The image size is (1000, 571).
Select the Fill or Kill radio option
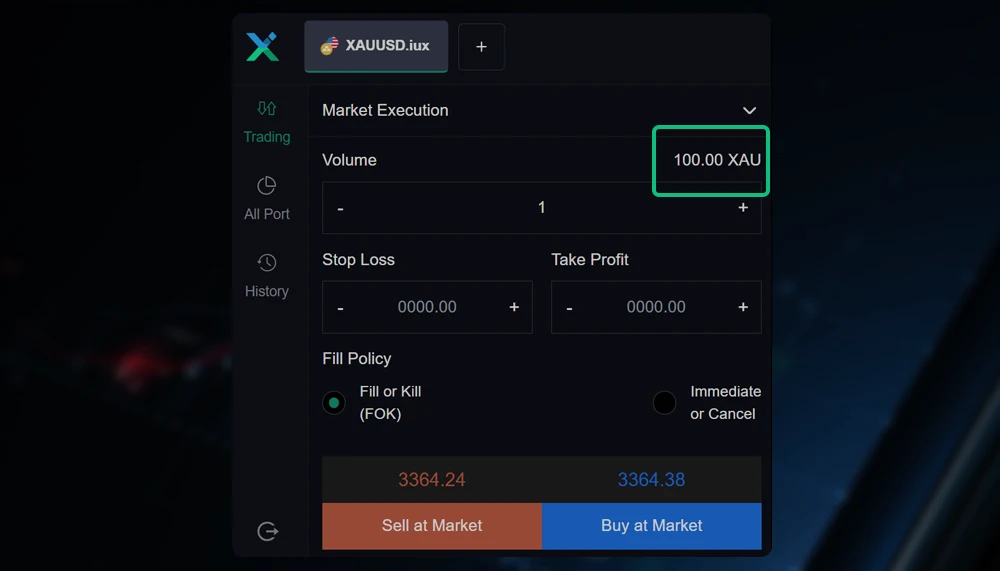click(x=334, y=403)
